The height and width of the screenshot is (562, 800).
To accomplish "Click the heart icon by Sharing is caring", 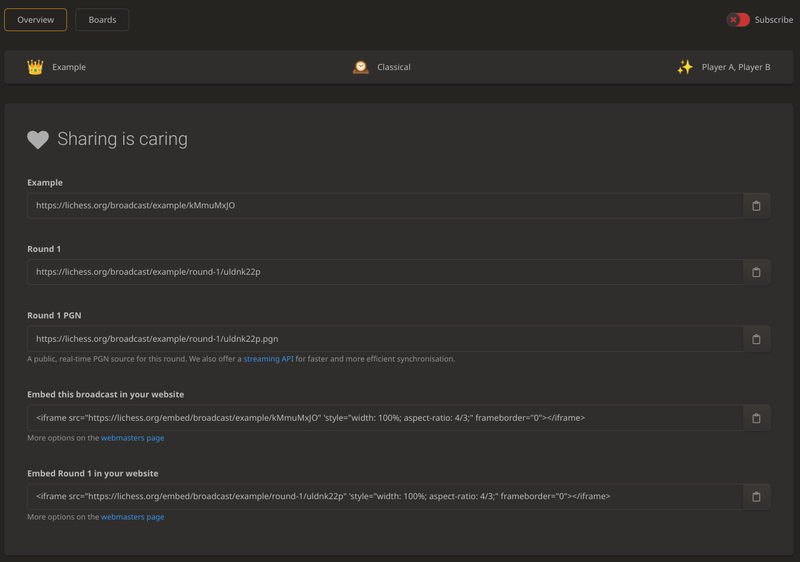I will [38, 140].
